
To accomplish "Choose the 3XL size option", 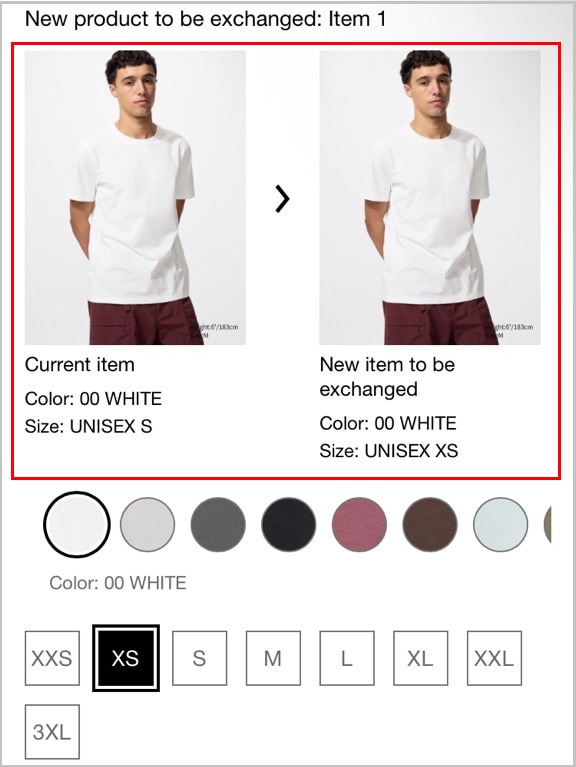I will point(52,732).
